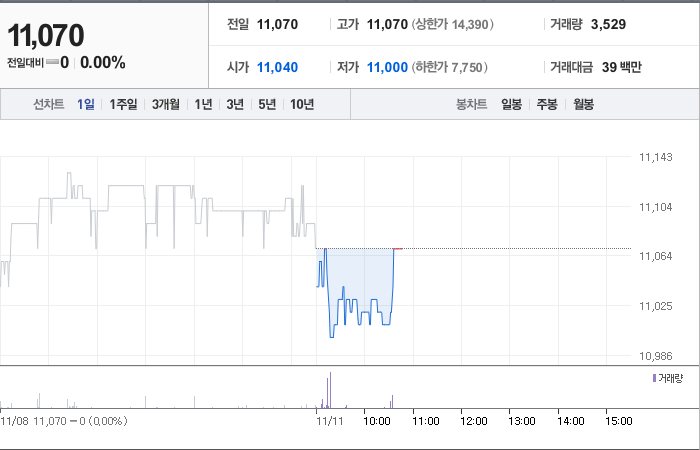
Task: Click the 전일 value 11,070
Action: tap(277, 24)
